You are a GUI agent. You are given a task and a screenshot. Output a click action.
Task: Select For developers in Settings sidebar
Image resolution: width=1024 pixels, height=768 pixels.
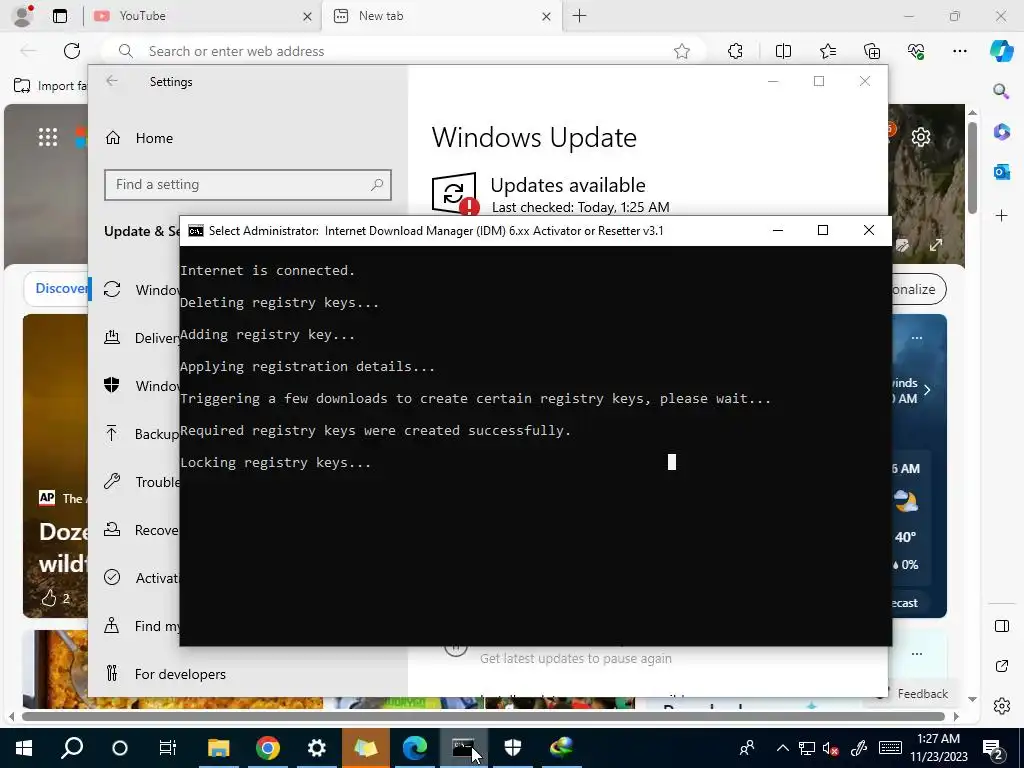[165, 674]
